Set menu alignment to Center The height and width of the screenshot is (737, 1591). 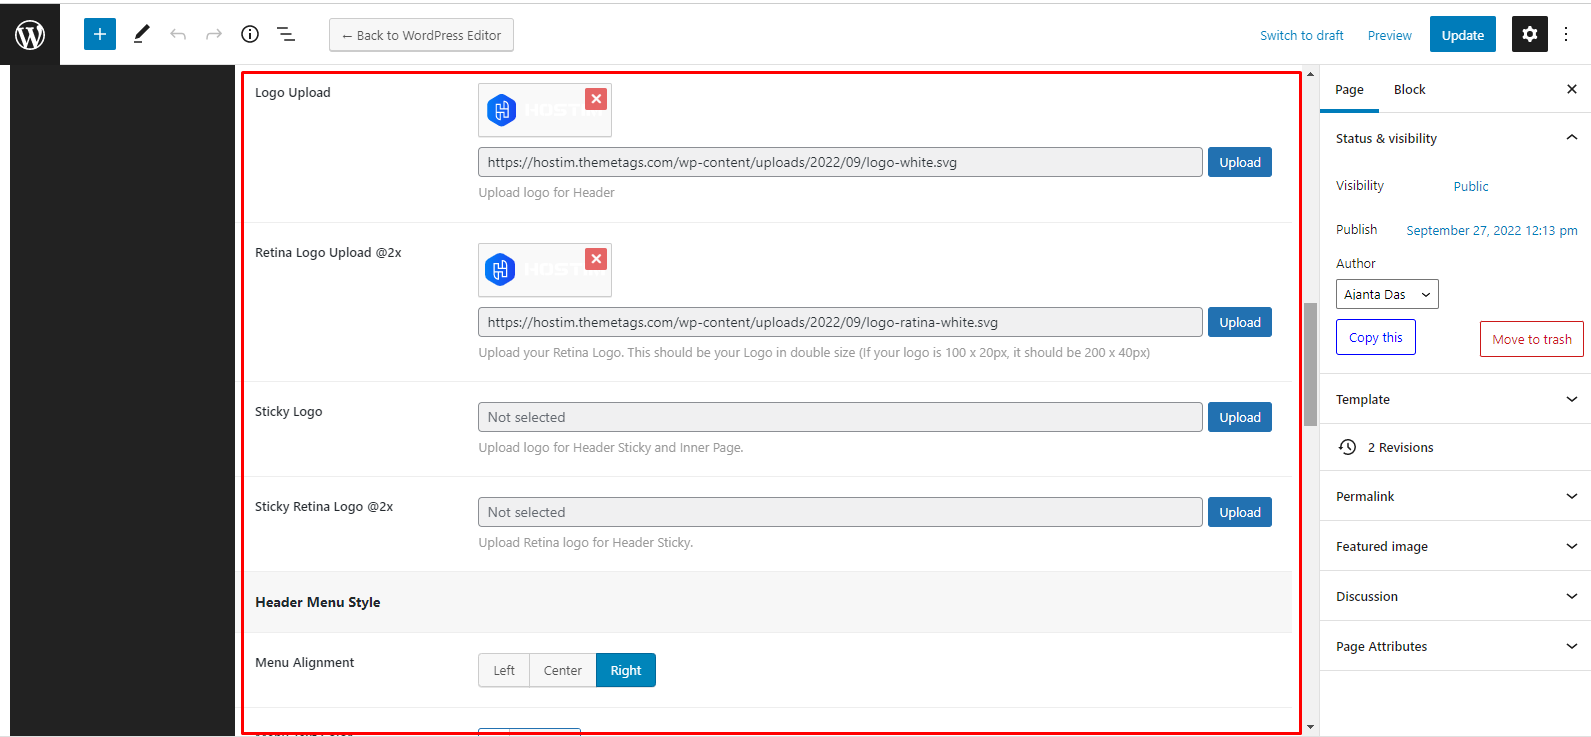[x=562, y=670]
